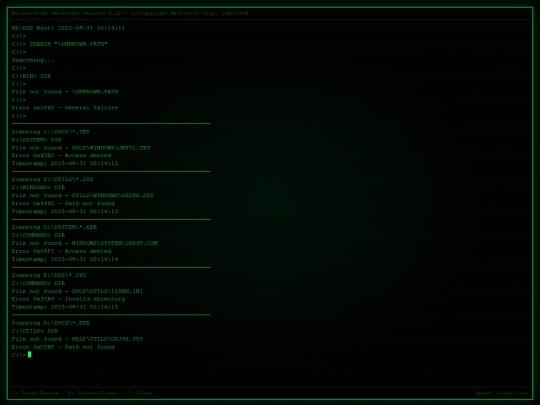Click the 'C:\WINDOWS> DIR' line
Viewport: 540px width, 405px height.
click(38, 187)
